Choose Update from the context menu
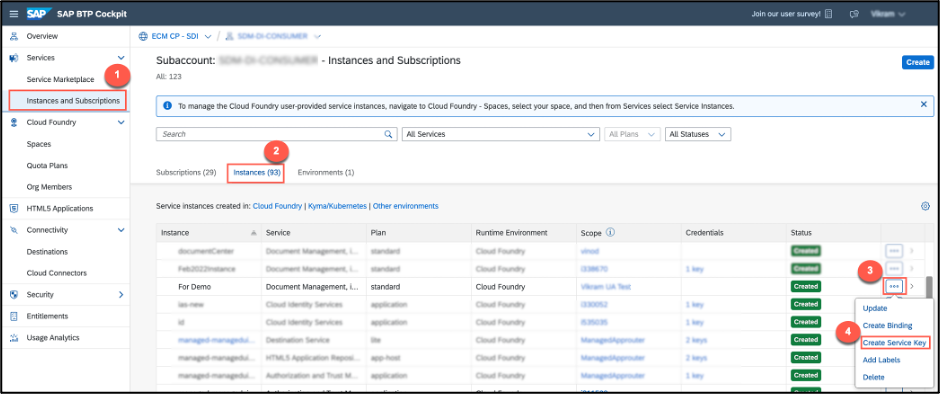 click(874, 308)
